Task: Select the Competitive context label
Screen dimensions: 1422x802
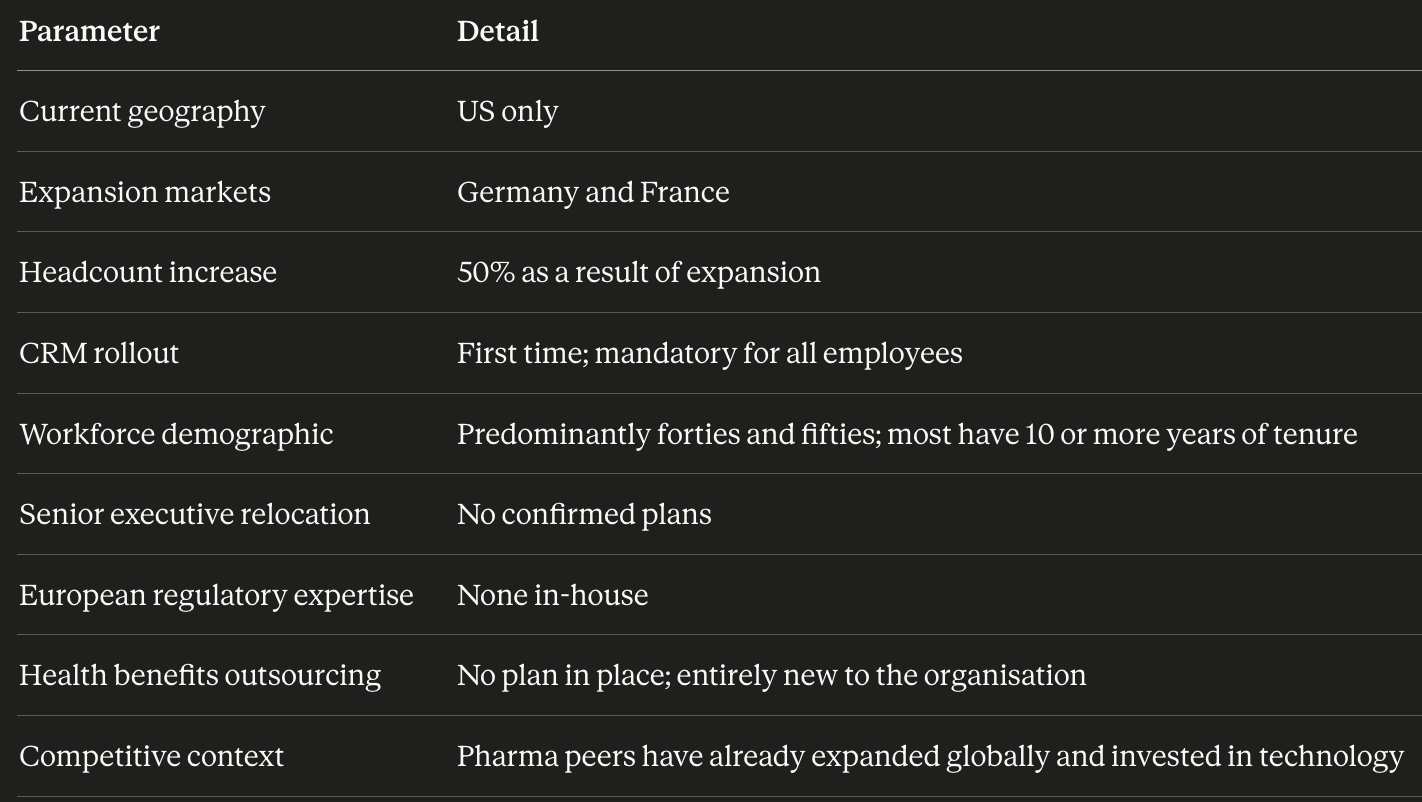Action: [152, 756]
